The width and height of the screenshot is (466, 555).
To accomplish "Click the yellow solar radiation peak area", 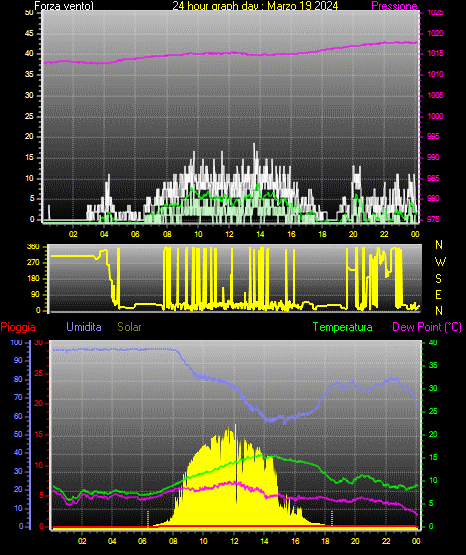I will tap(229, 478).
